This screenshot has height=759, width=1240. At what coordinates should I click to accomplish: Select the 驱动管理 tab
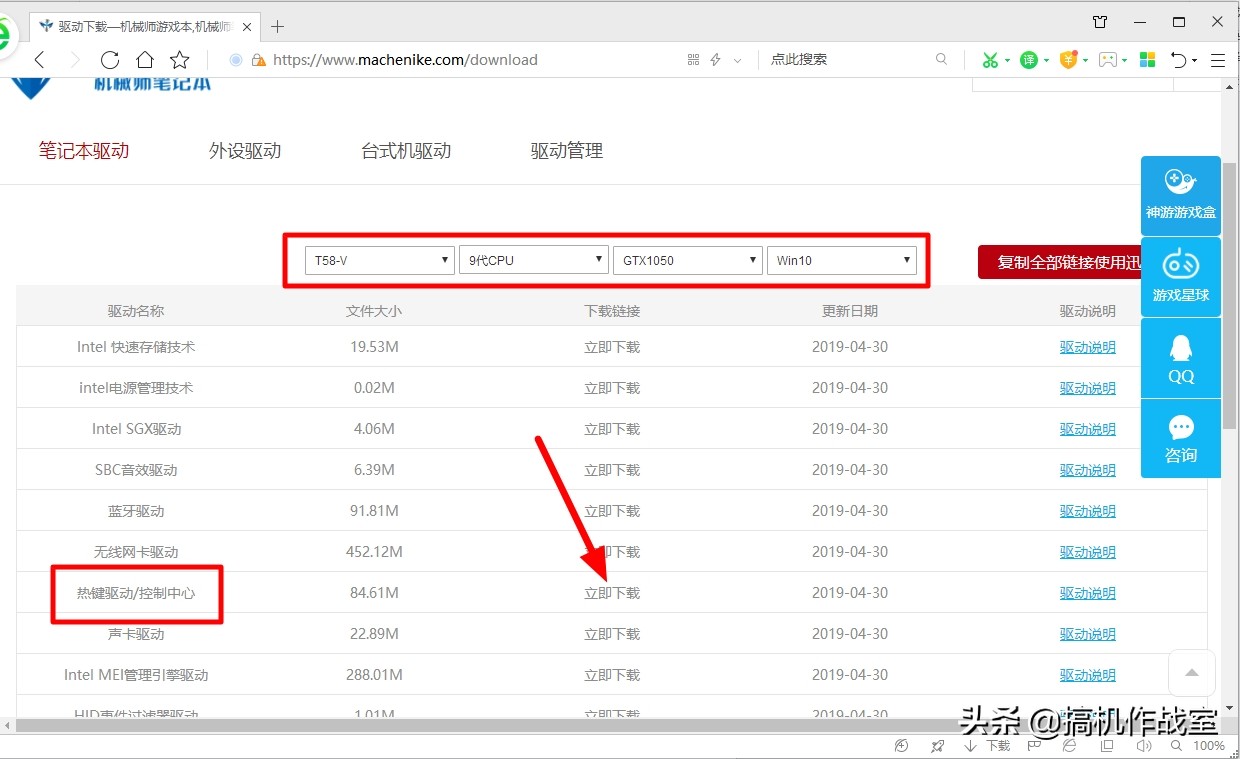coord(566,150)
